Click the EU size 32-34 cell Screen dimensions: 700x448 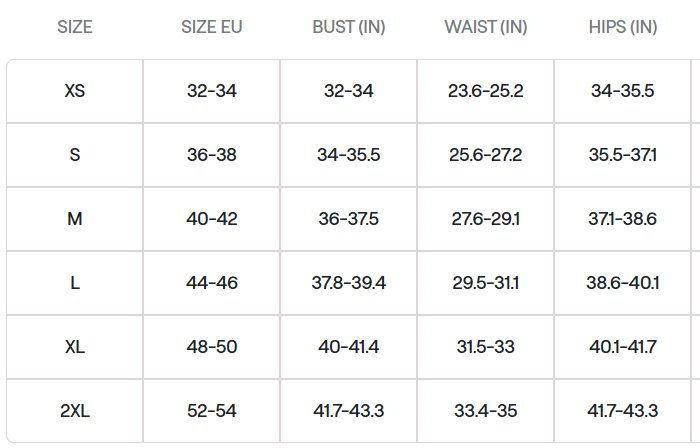212,91
